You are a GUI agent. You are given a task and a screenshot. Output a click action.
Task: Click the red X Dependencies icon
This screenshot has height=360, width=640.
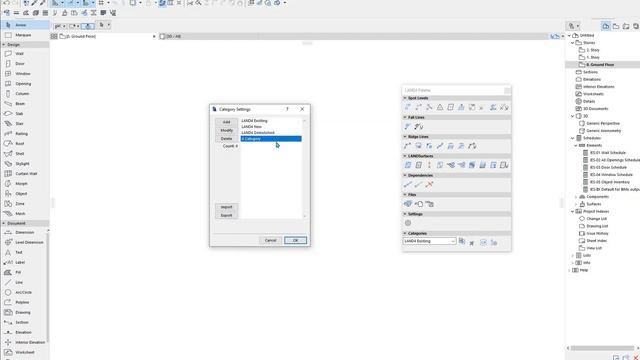click(x=429, y=184)
